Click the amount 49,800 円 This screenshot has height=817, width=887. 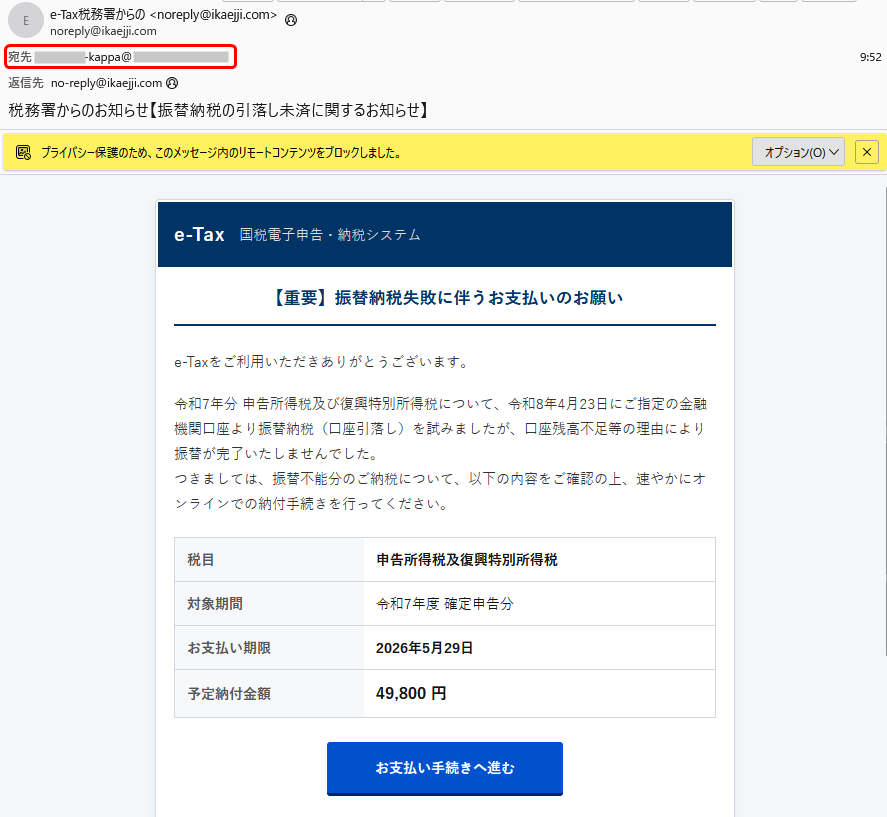[411, 693]
